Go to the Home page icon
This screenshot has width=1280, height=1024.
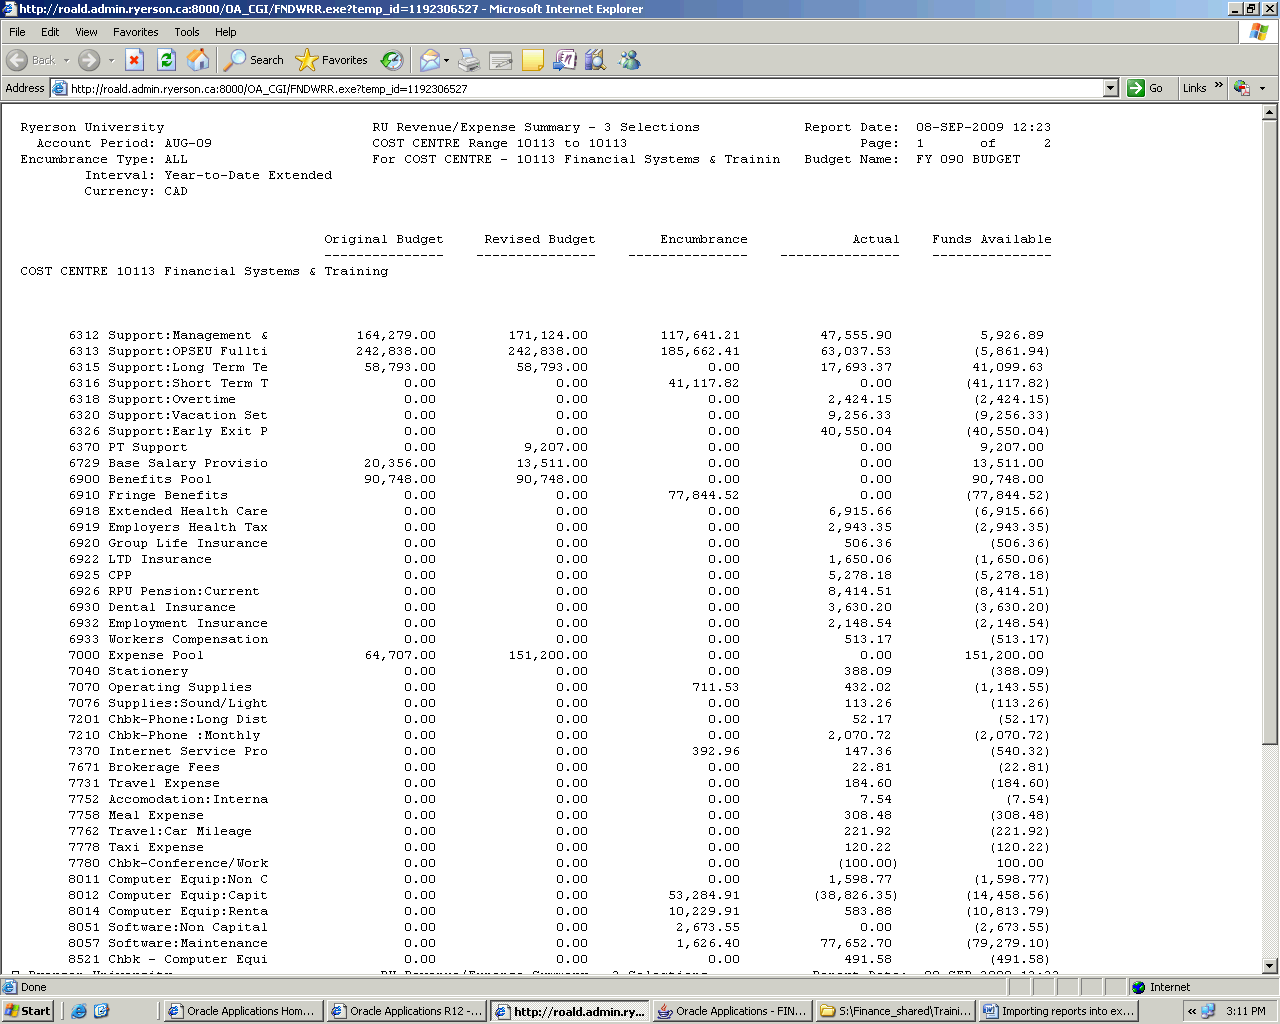coord(198,60)
